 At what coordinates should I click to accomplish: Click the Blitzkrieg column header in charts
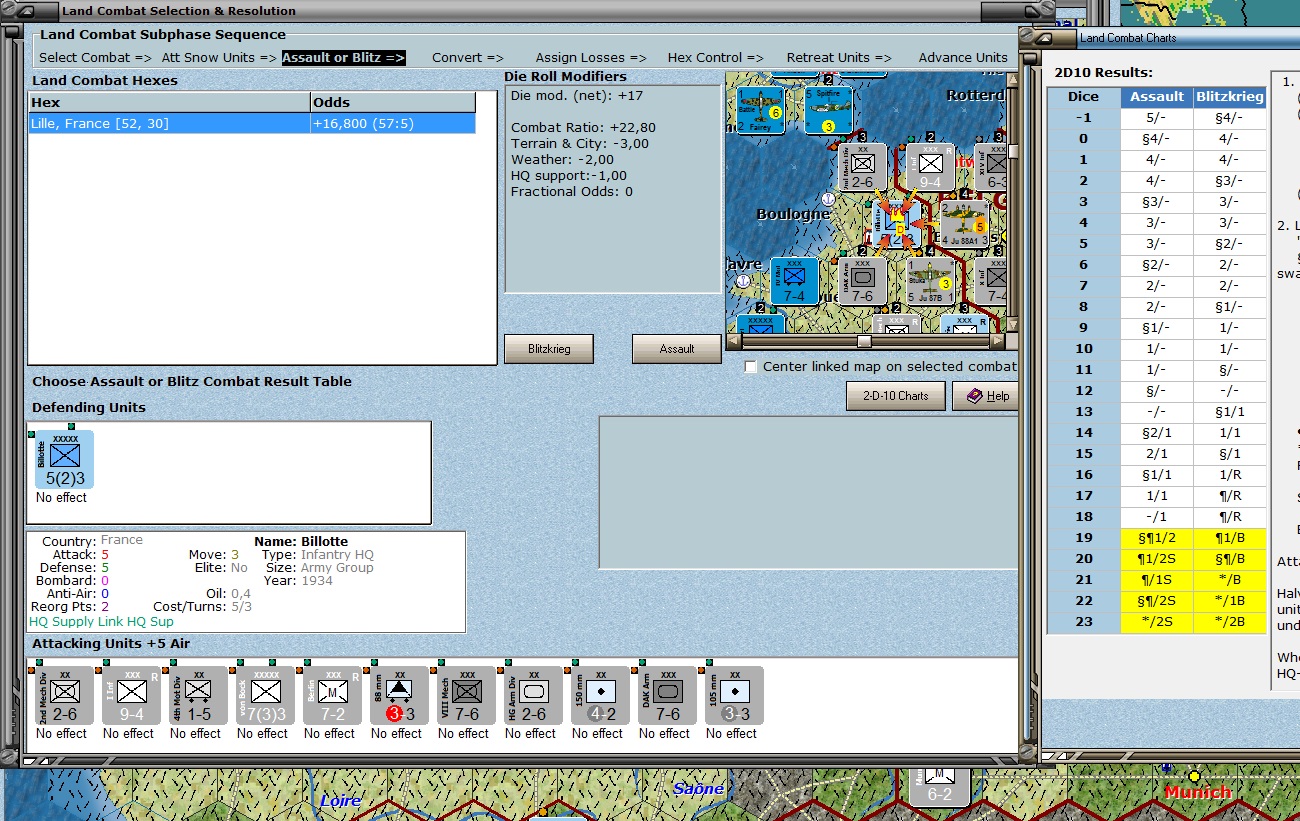pyautogui.click(x=1230, y=97)
